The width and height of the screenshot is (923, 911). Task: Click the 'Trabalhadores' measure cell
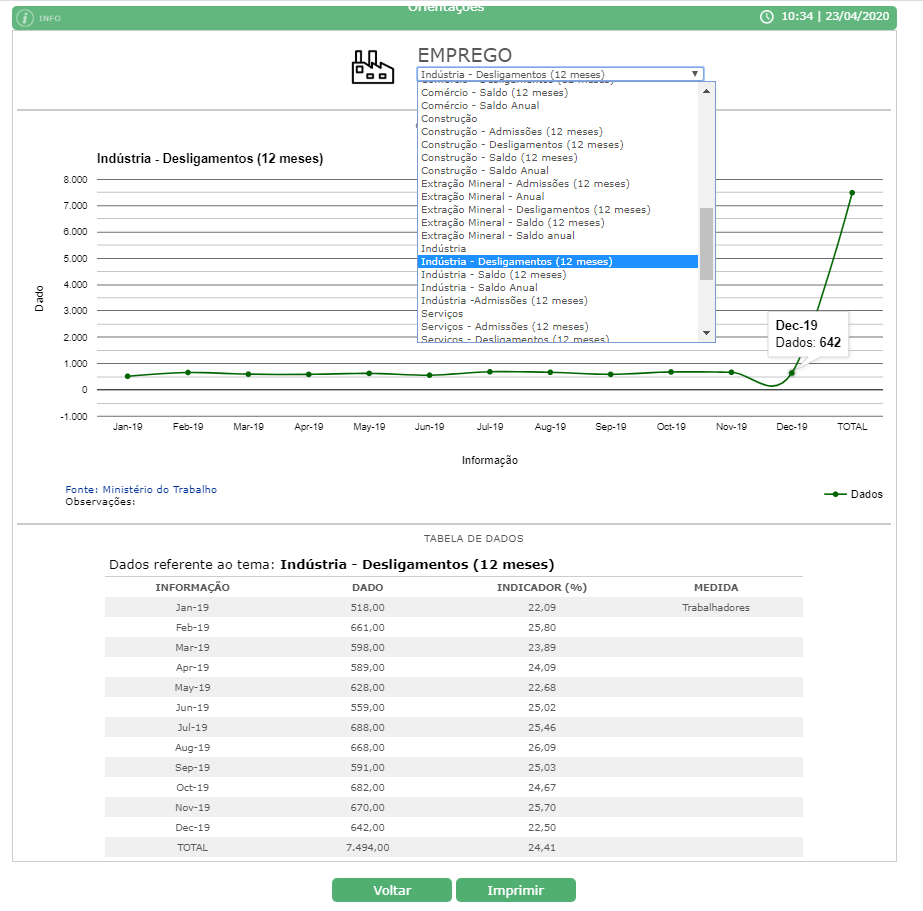(716, 607)
